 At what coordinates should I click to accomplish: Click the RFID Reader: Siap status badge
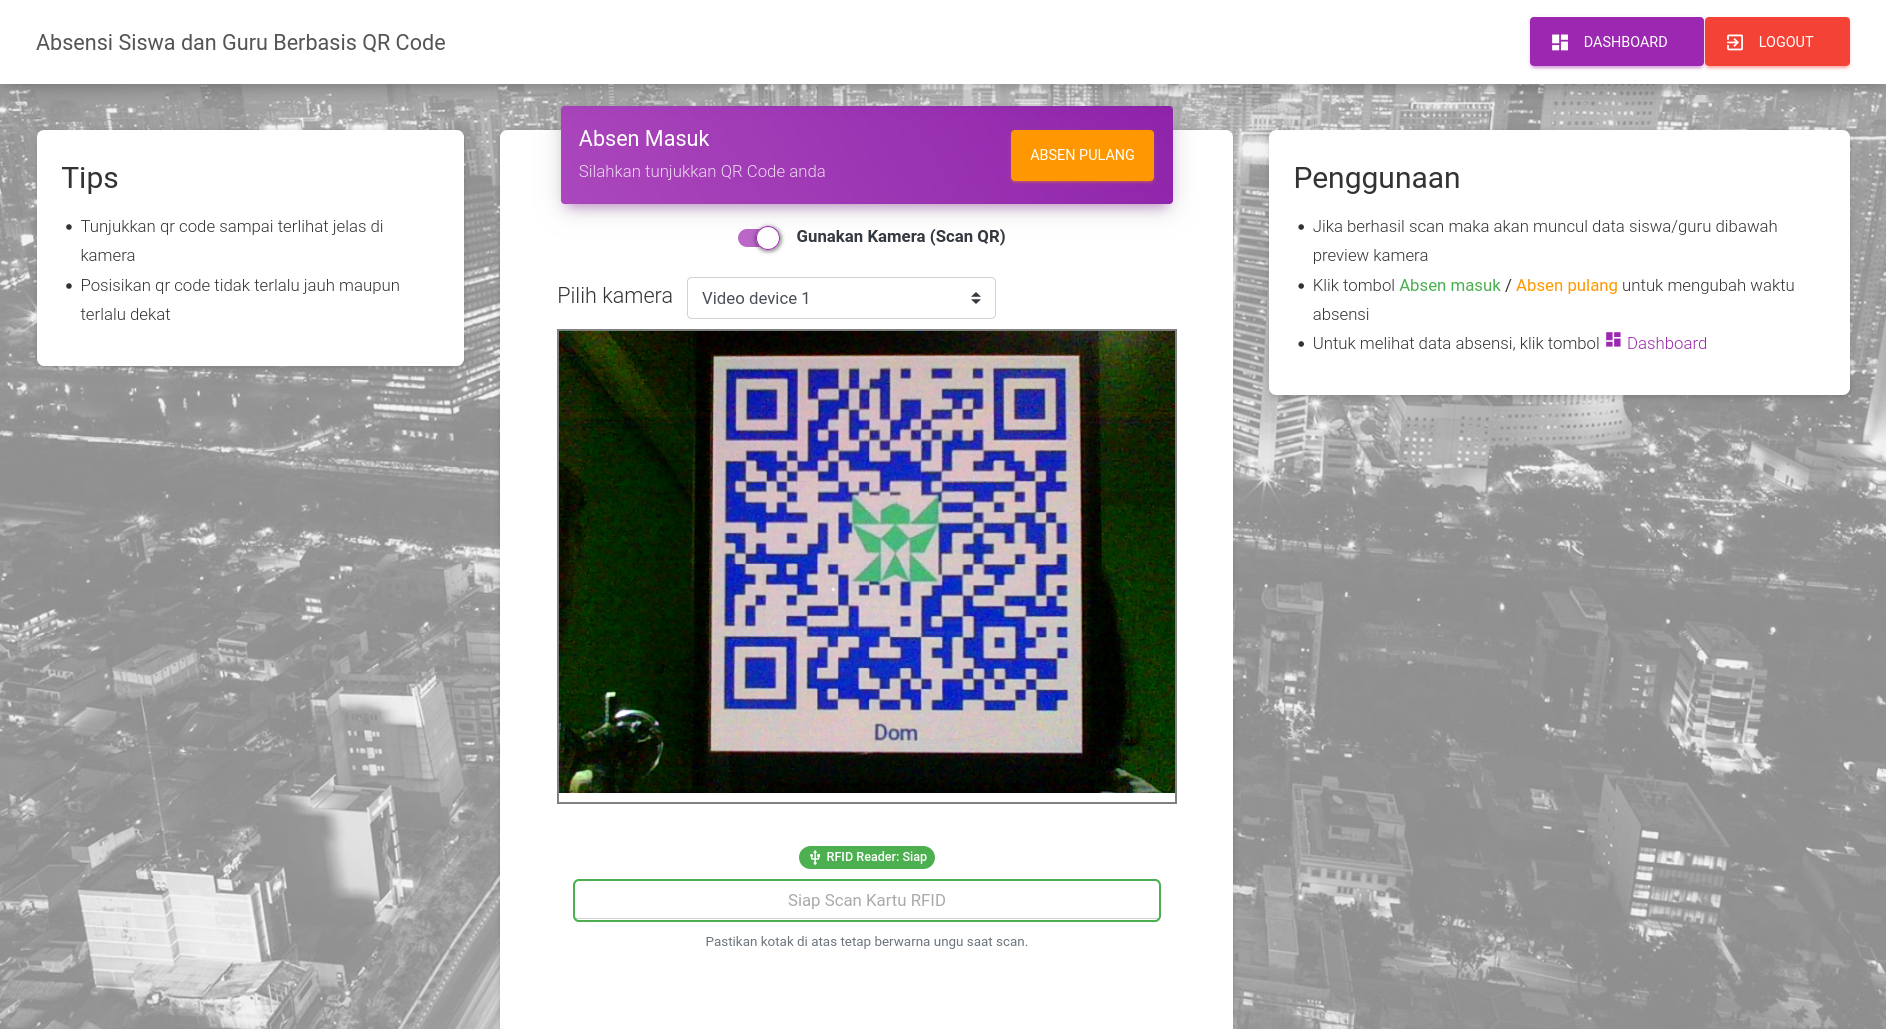[x=866, y=857]
